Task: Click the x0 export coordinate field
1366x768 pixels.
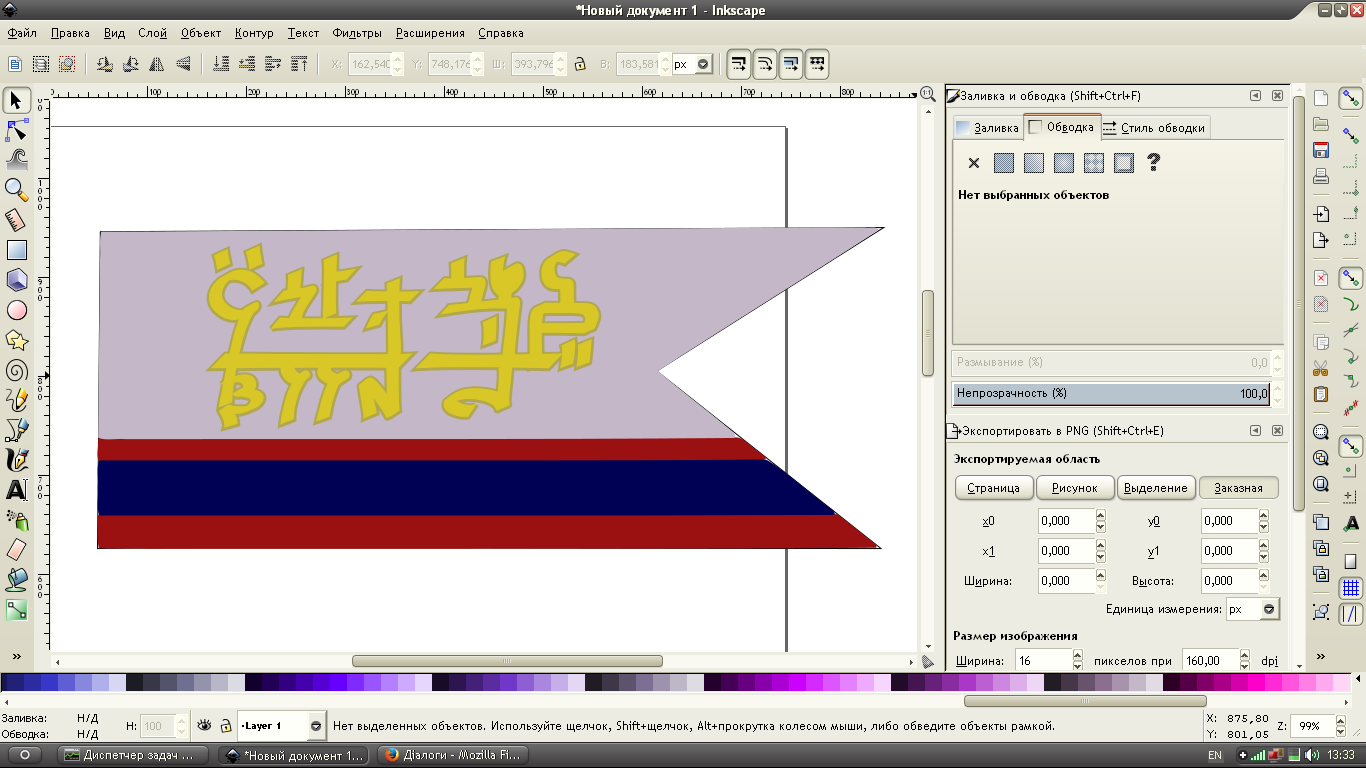Action: [x=1065, y=521]
